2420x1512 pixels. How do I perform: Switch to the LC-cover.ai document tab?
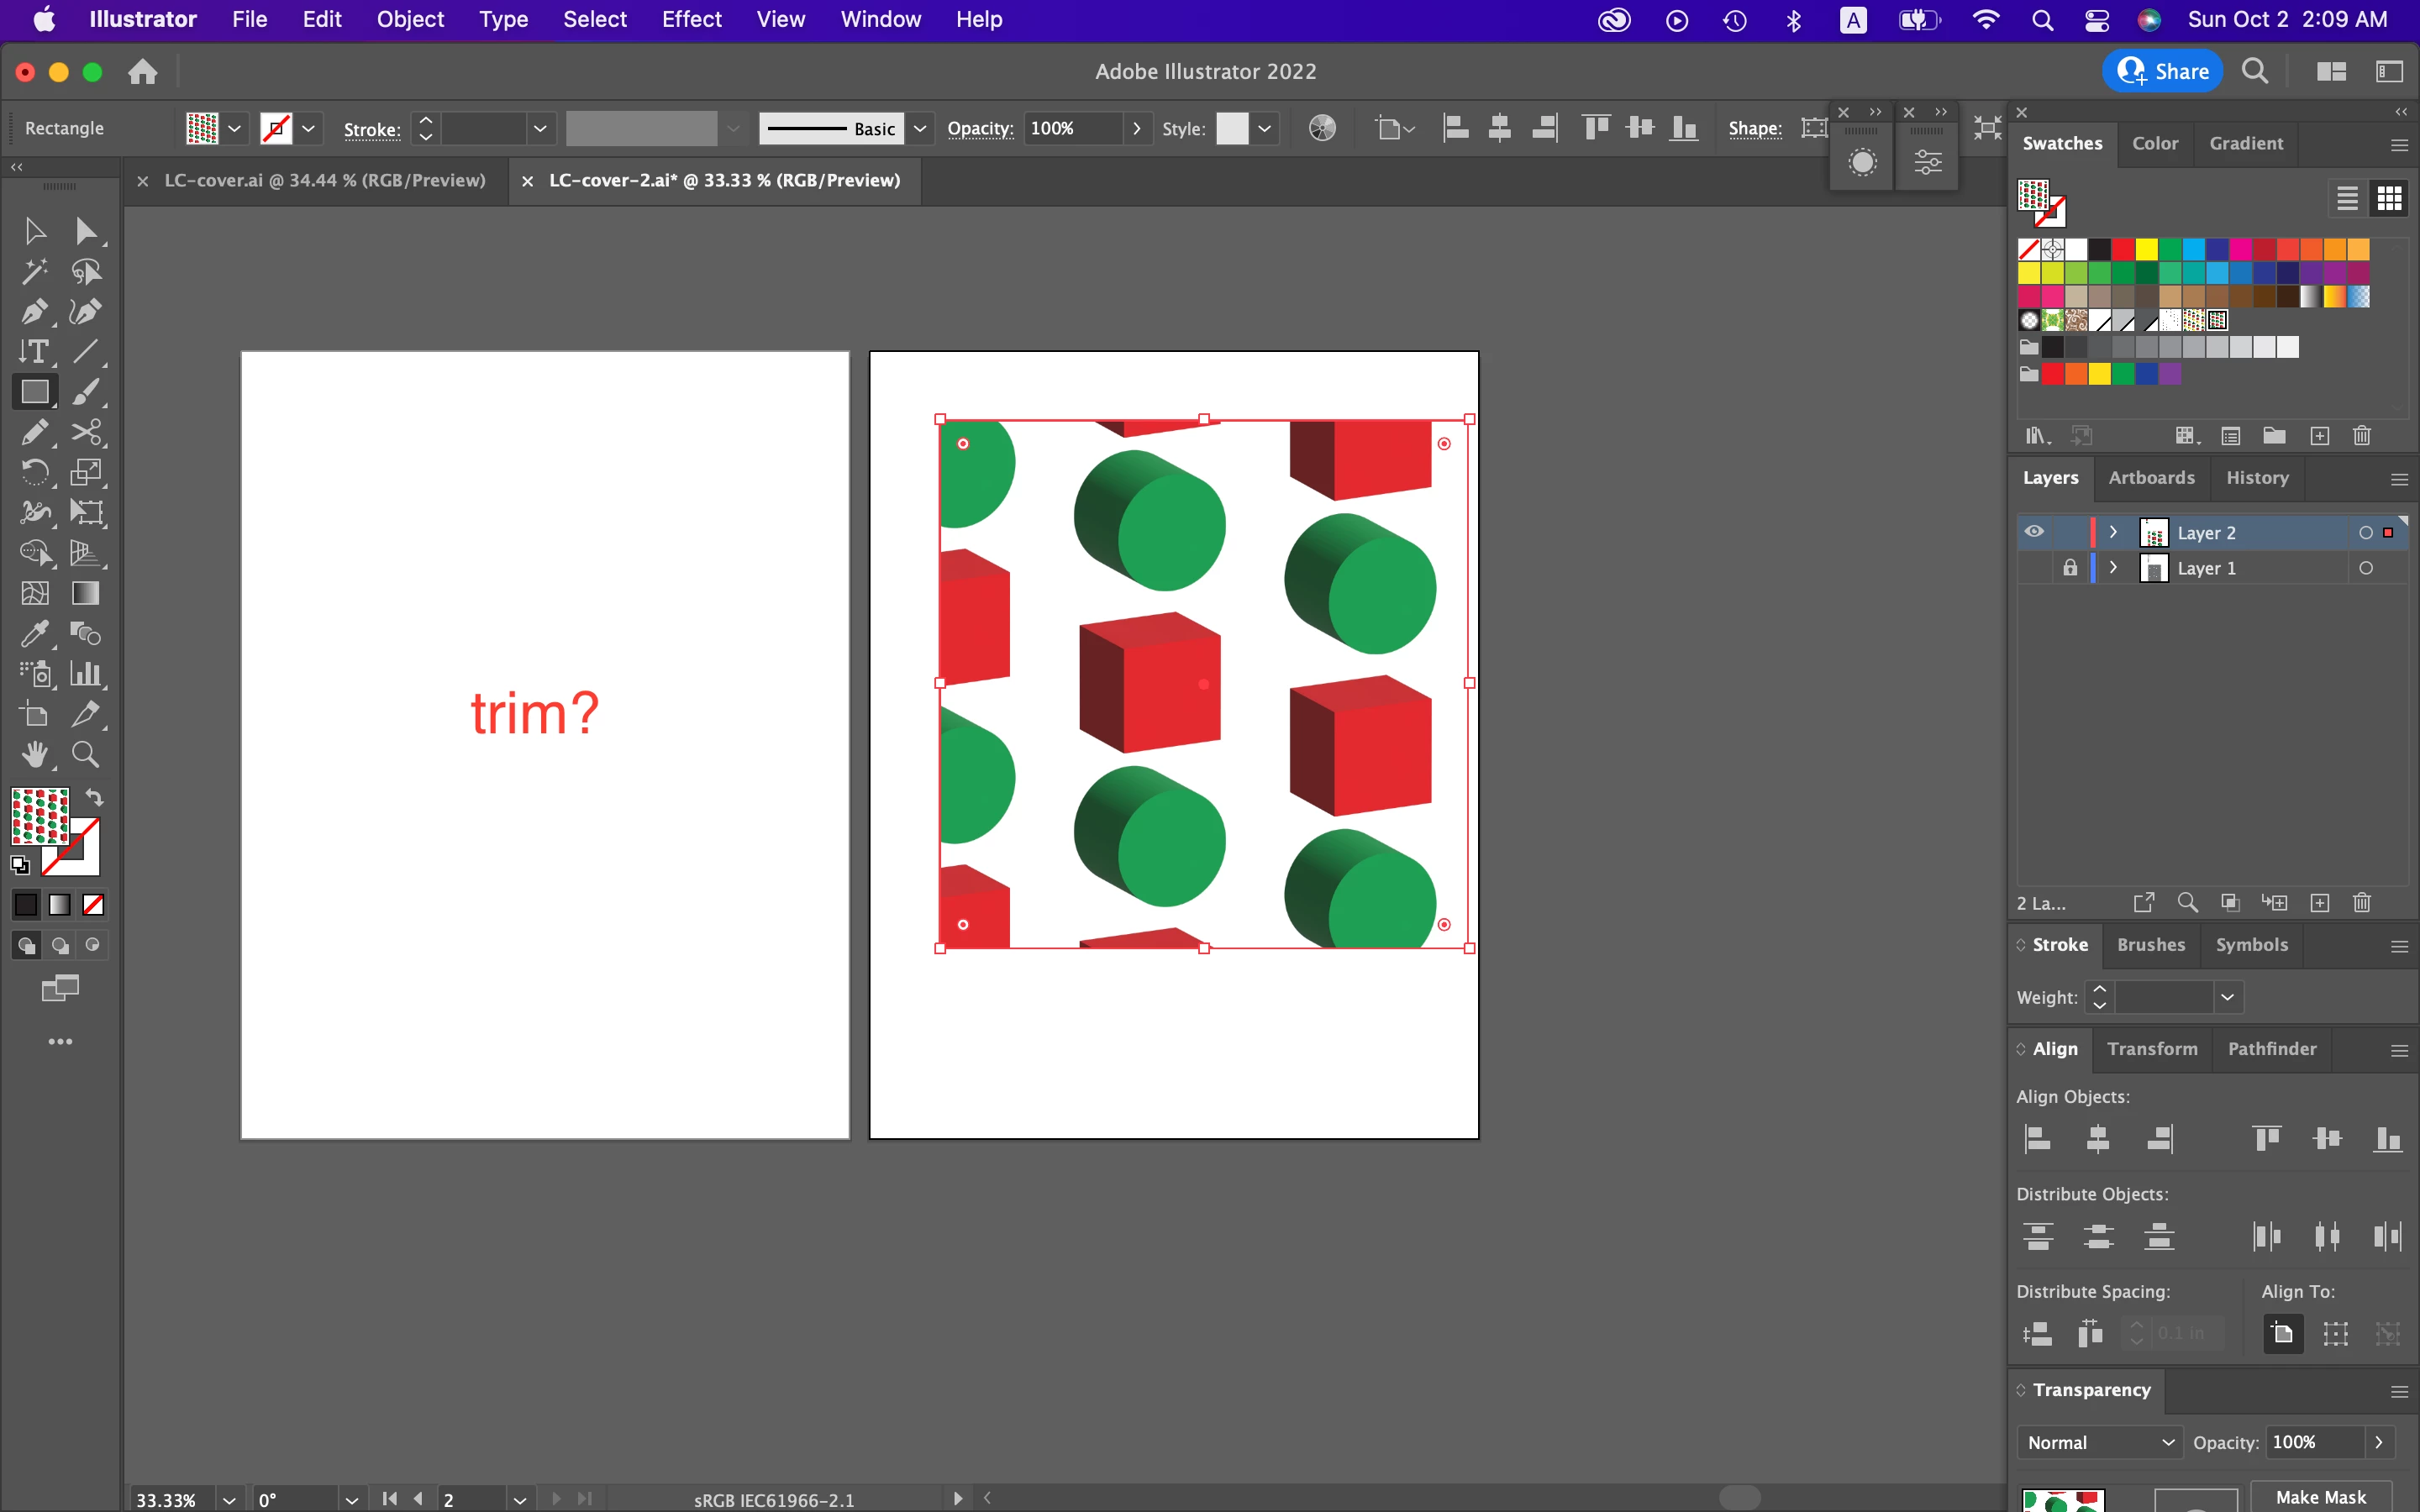[x=324, y=180]
